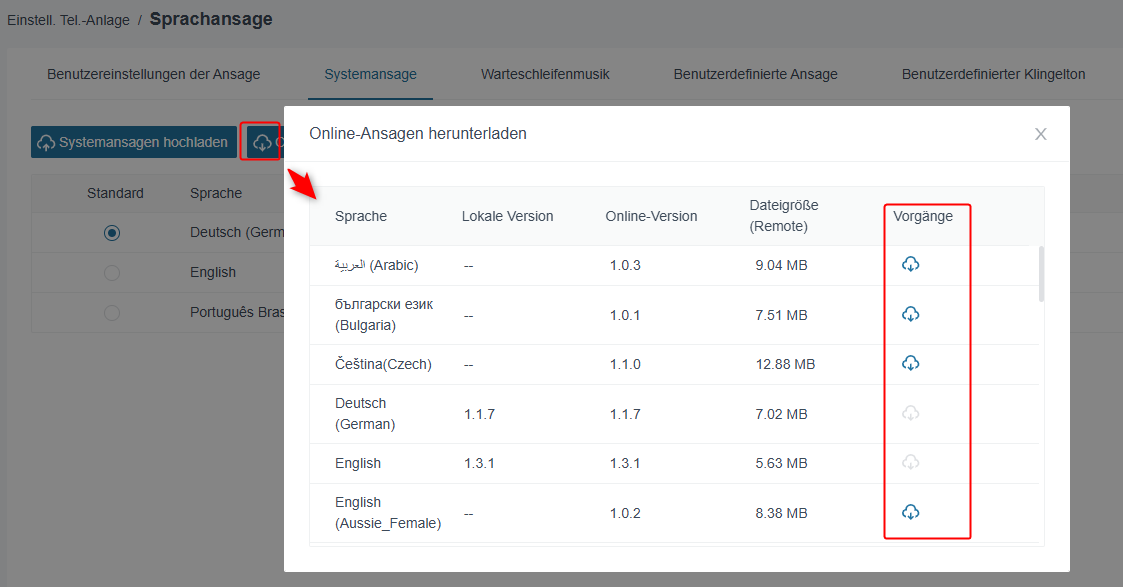Click file size 12.88 MB
Viewport: 1123px width, 587px height.
pos(785,364)
